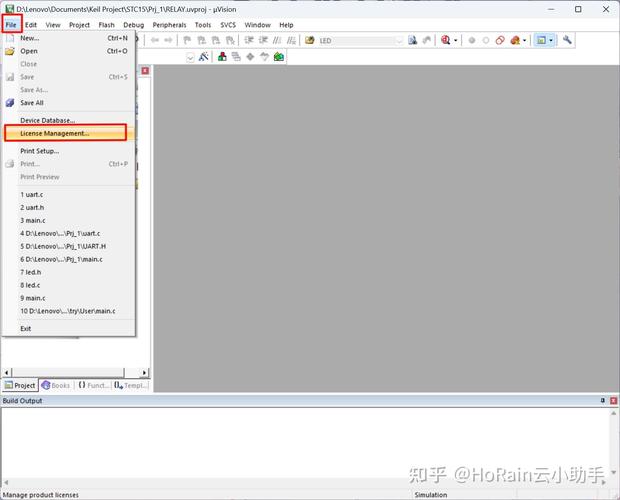The width and height of the screenshot is (620, 500).
Task: Open the SVCS menu
Action: coord(228,25)
